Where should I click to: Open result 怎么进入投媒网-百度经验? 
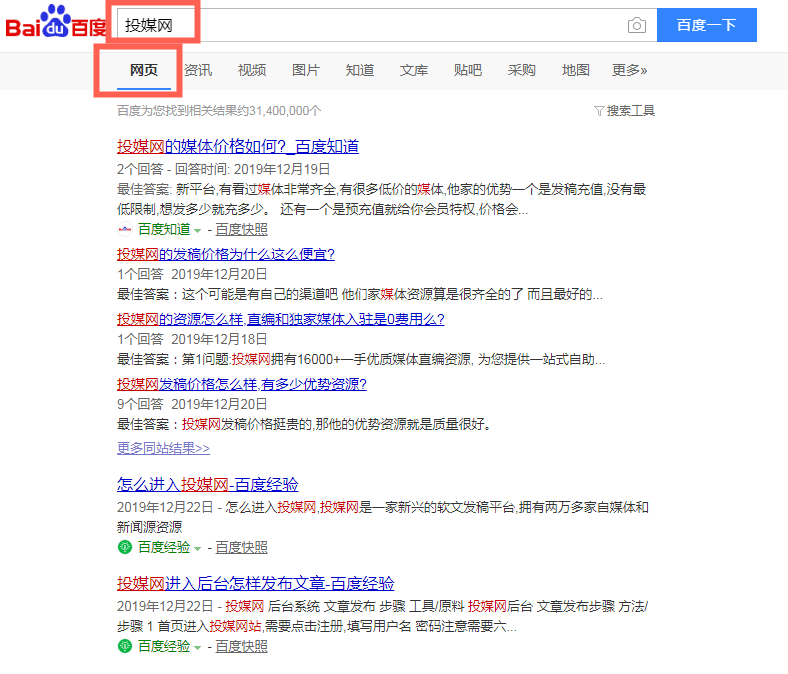(208, 485)
